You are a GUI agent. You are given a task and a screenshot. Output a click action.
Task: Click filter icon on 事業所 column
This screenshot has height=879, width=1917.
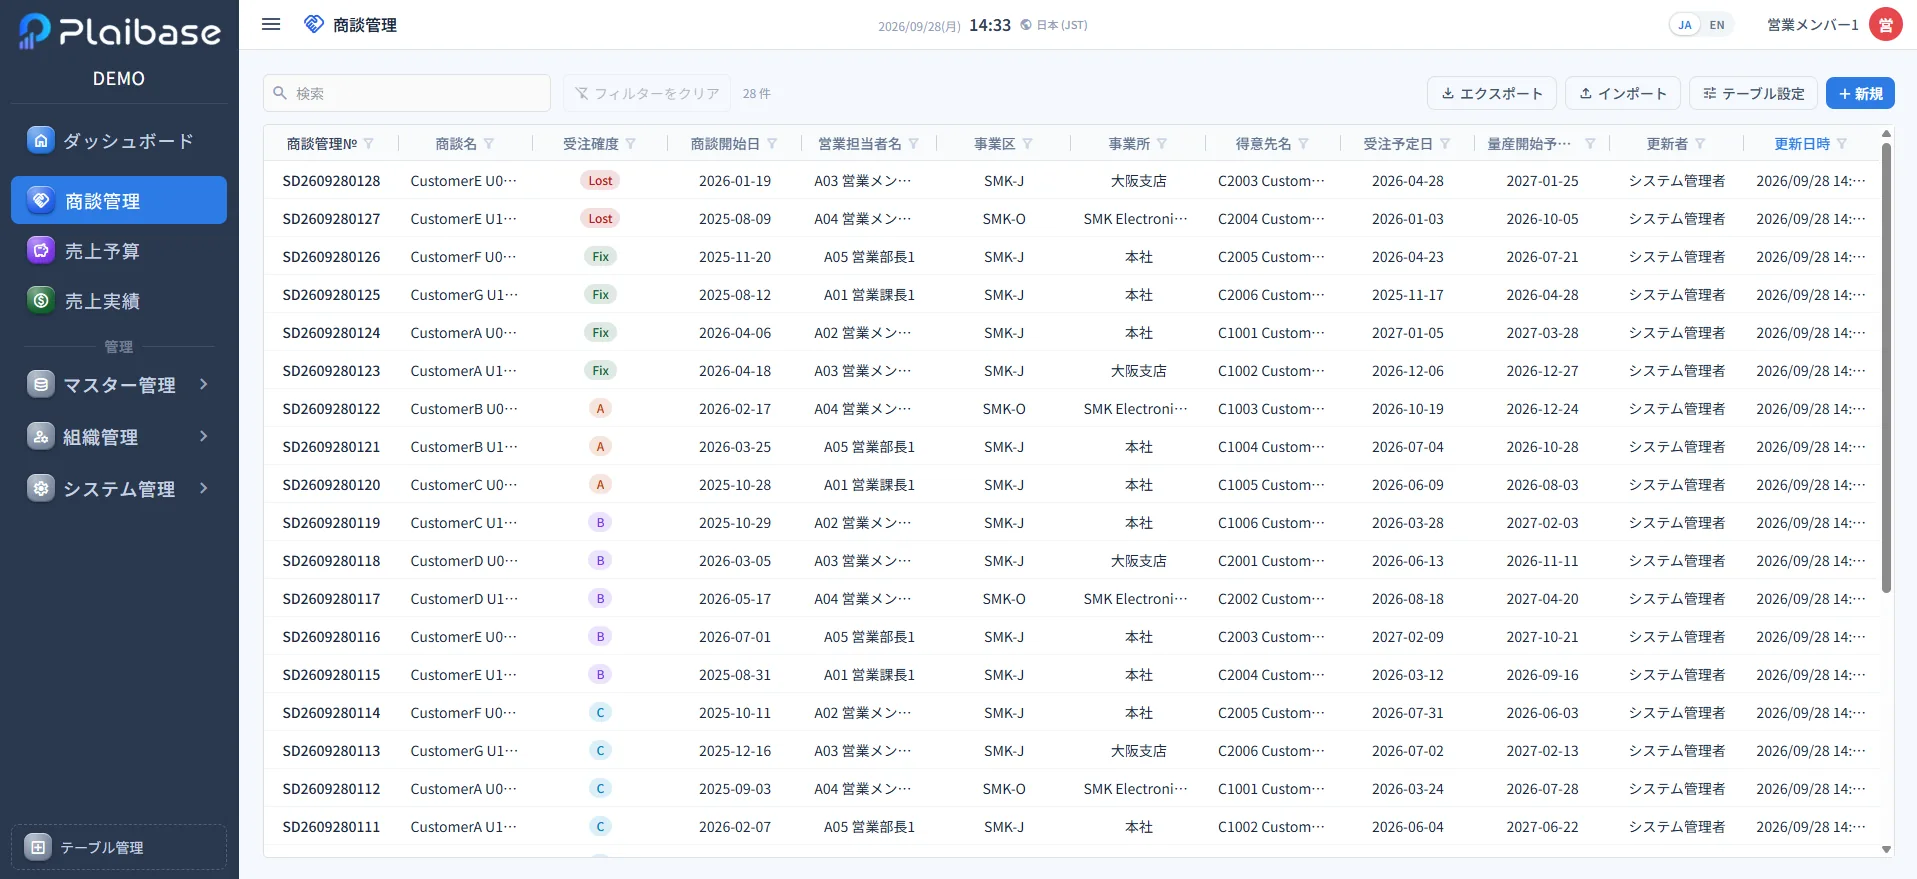click(x=1162, y=144)
